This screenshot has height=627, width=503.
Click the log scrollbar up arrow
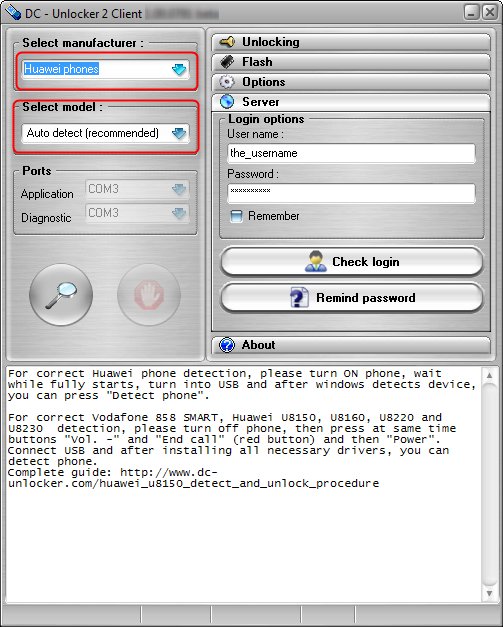coord(489,375)
